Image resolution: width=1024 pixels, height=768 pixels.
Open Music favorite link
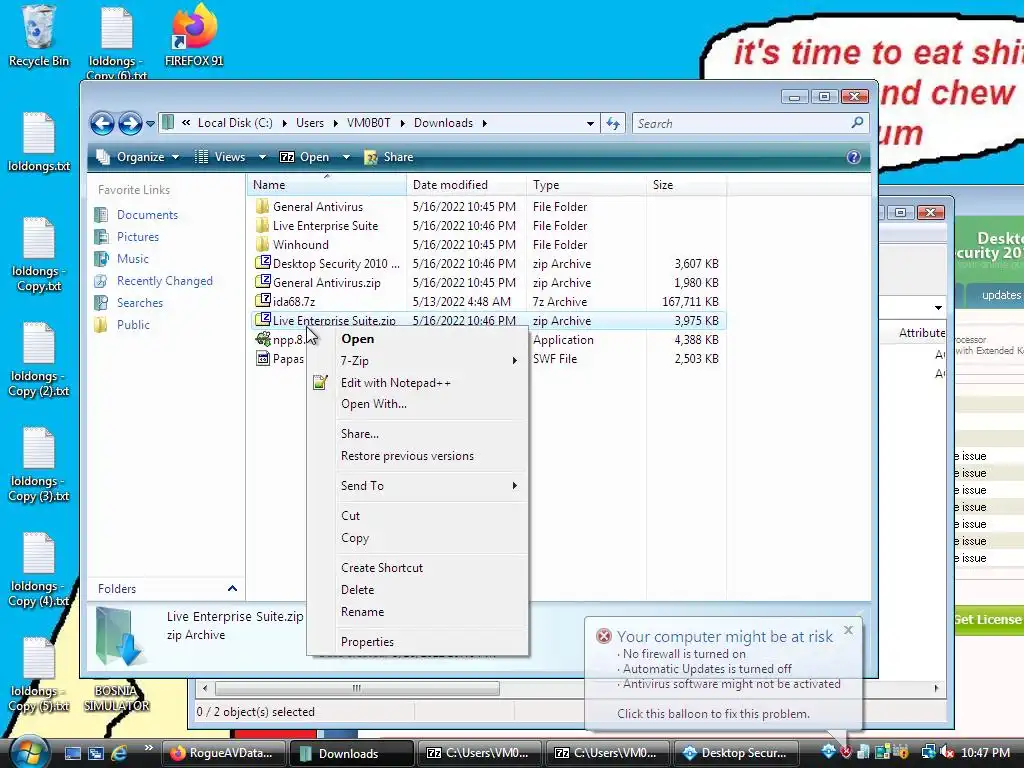coord(133,259)
